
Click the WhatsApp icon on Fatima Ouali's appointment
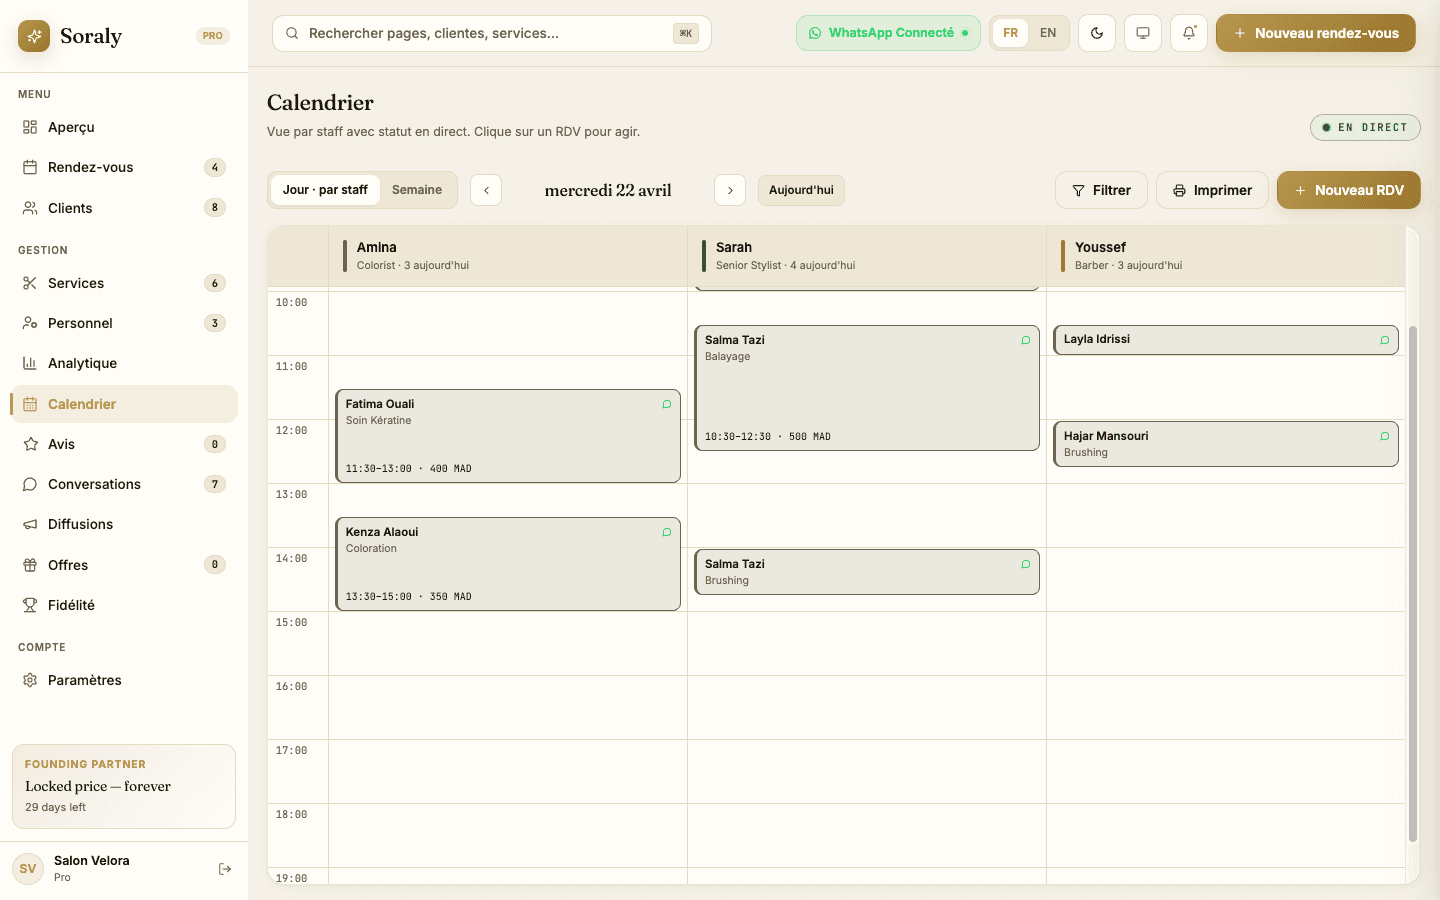point(666,404)
